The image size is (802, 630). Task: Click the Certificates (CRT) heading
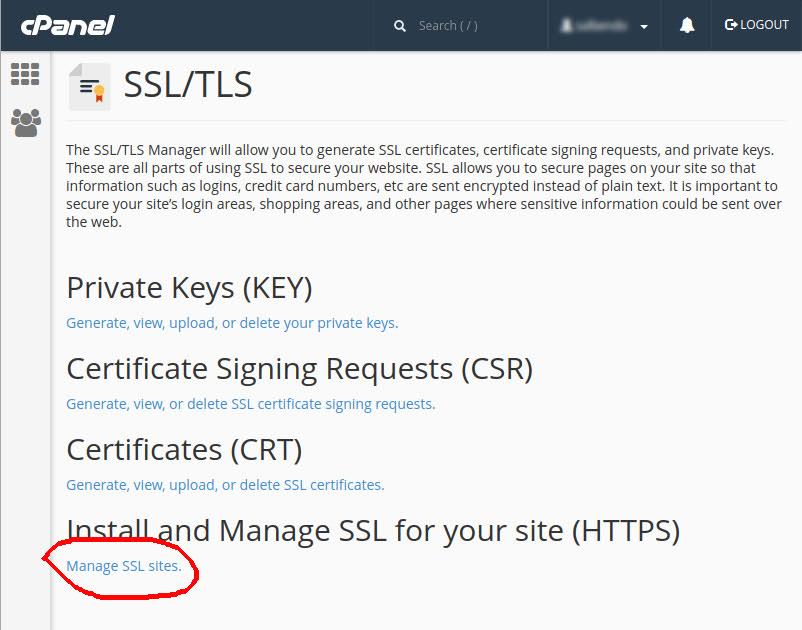(184, 449)
